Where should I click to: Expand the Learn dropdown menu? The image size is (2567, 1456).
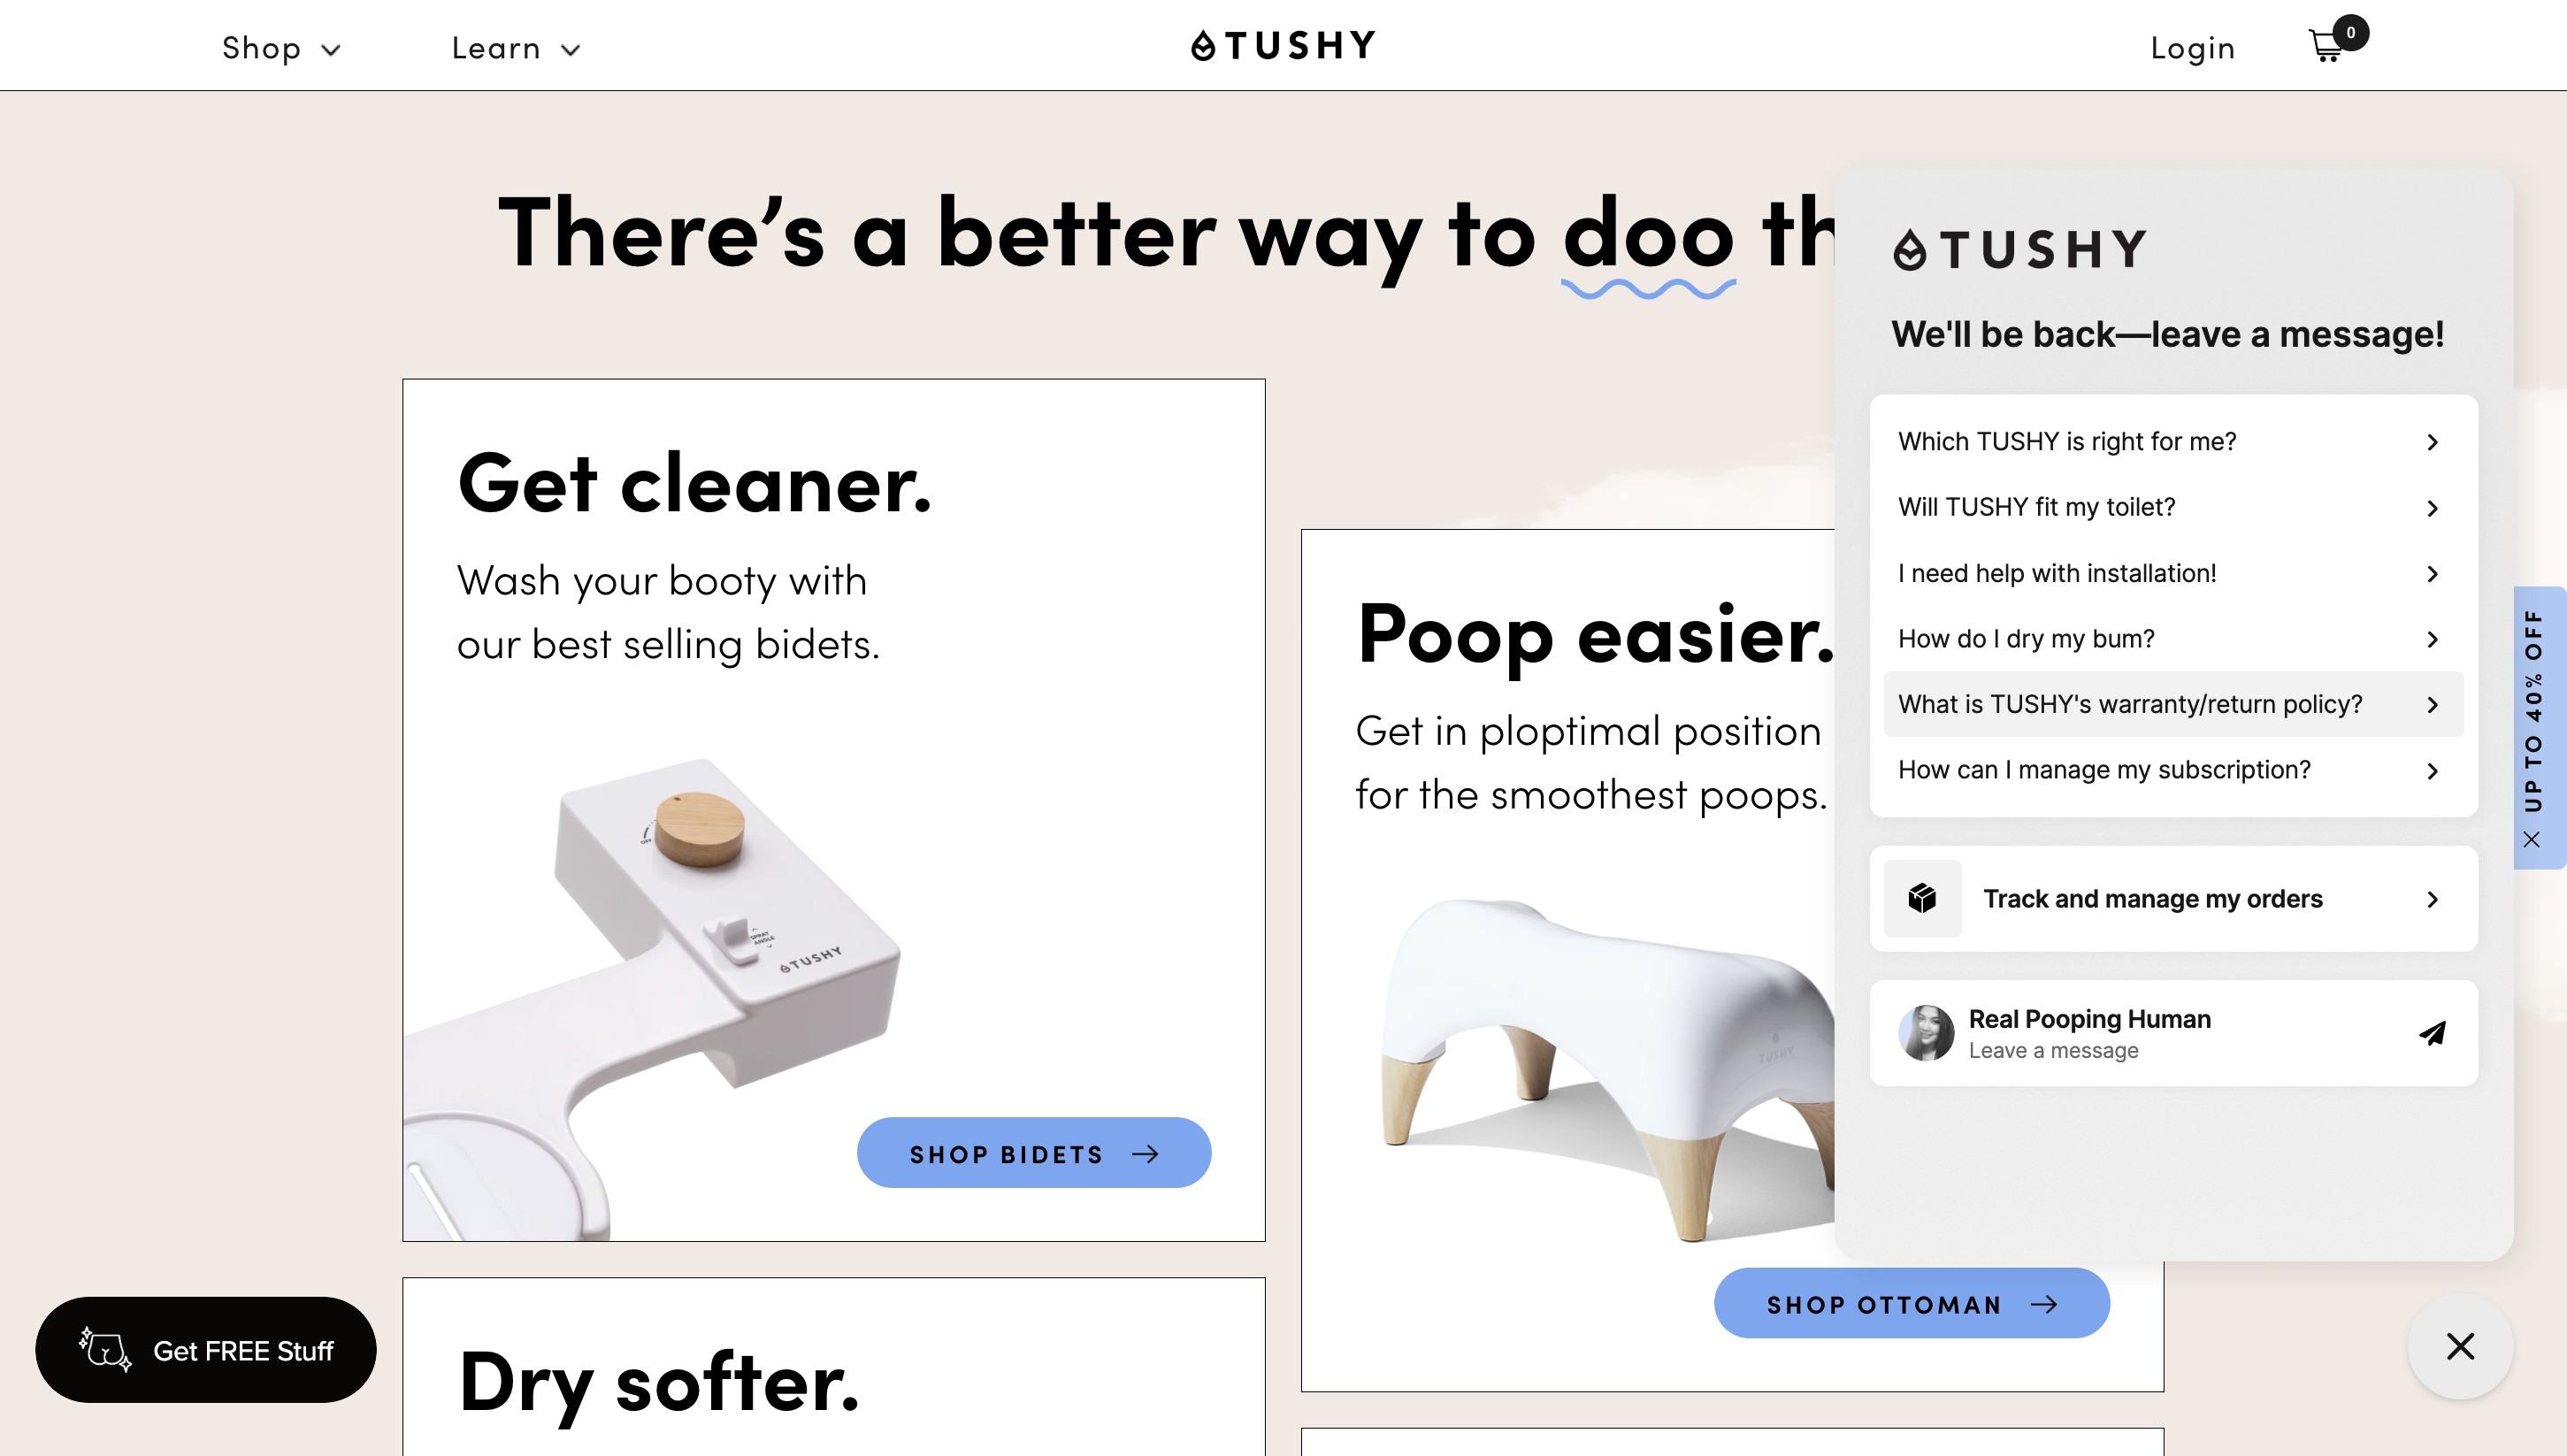515,48
